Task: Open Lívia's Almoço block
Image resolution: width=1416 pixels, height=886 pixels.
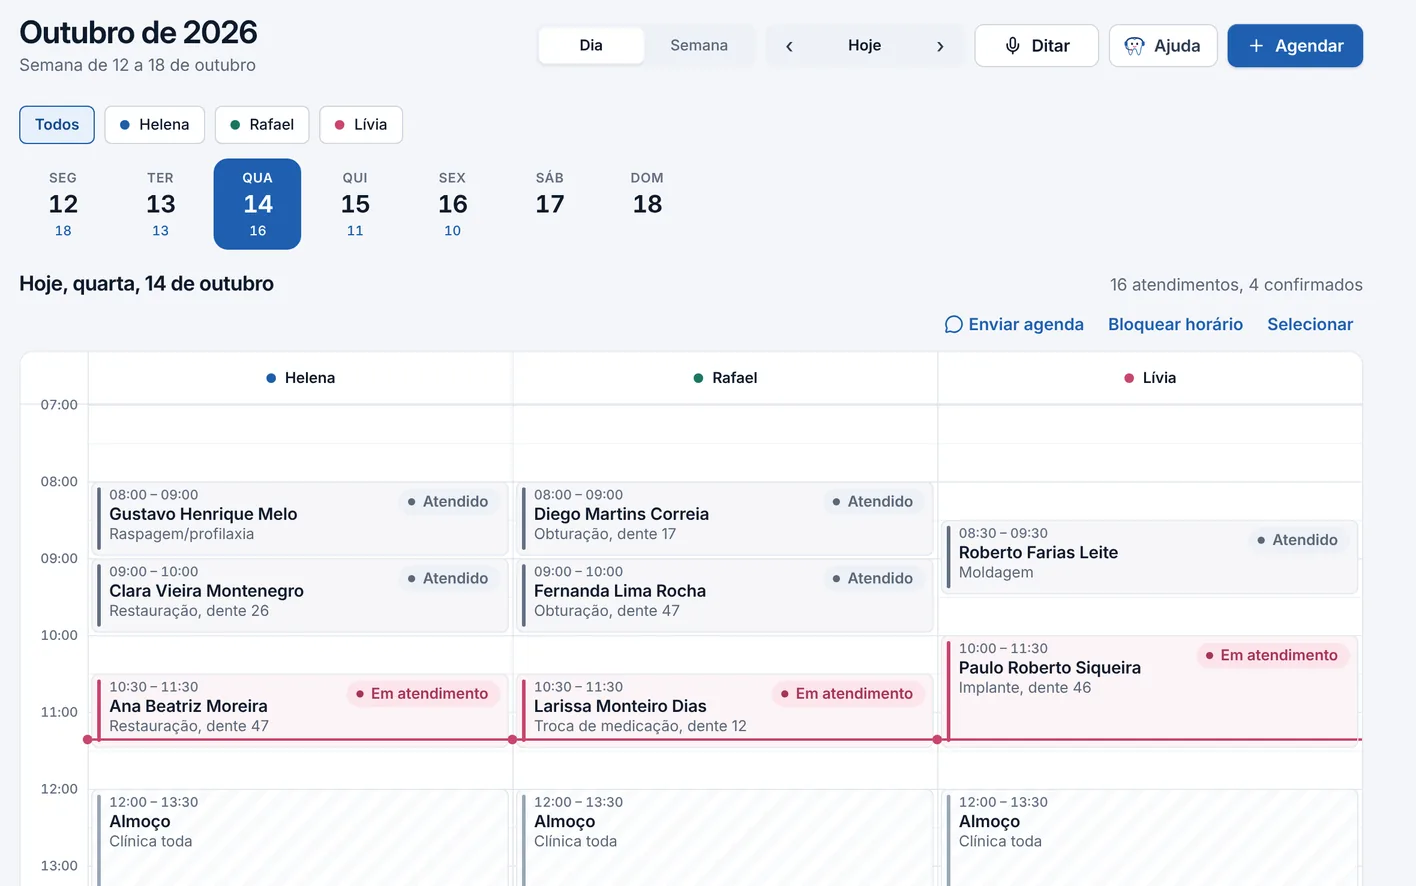Action: (1150, 838)
